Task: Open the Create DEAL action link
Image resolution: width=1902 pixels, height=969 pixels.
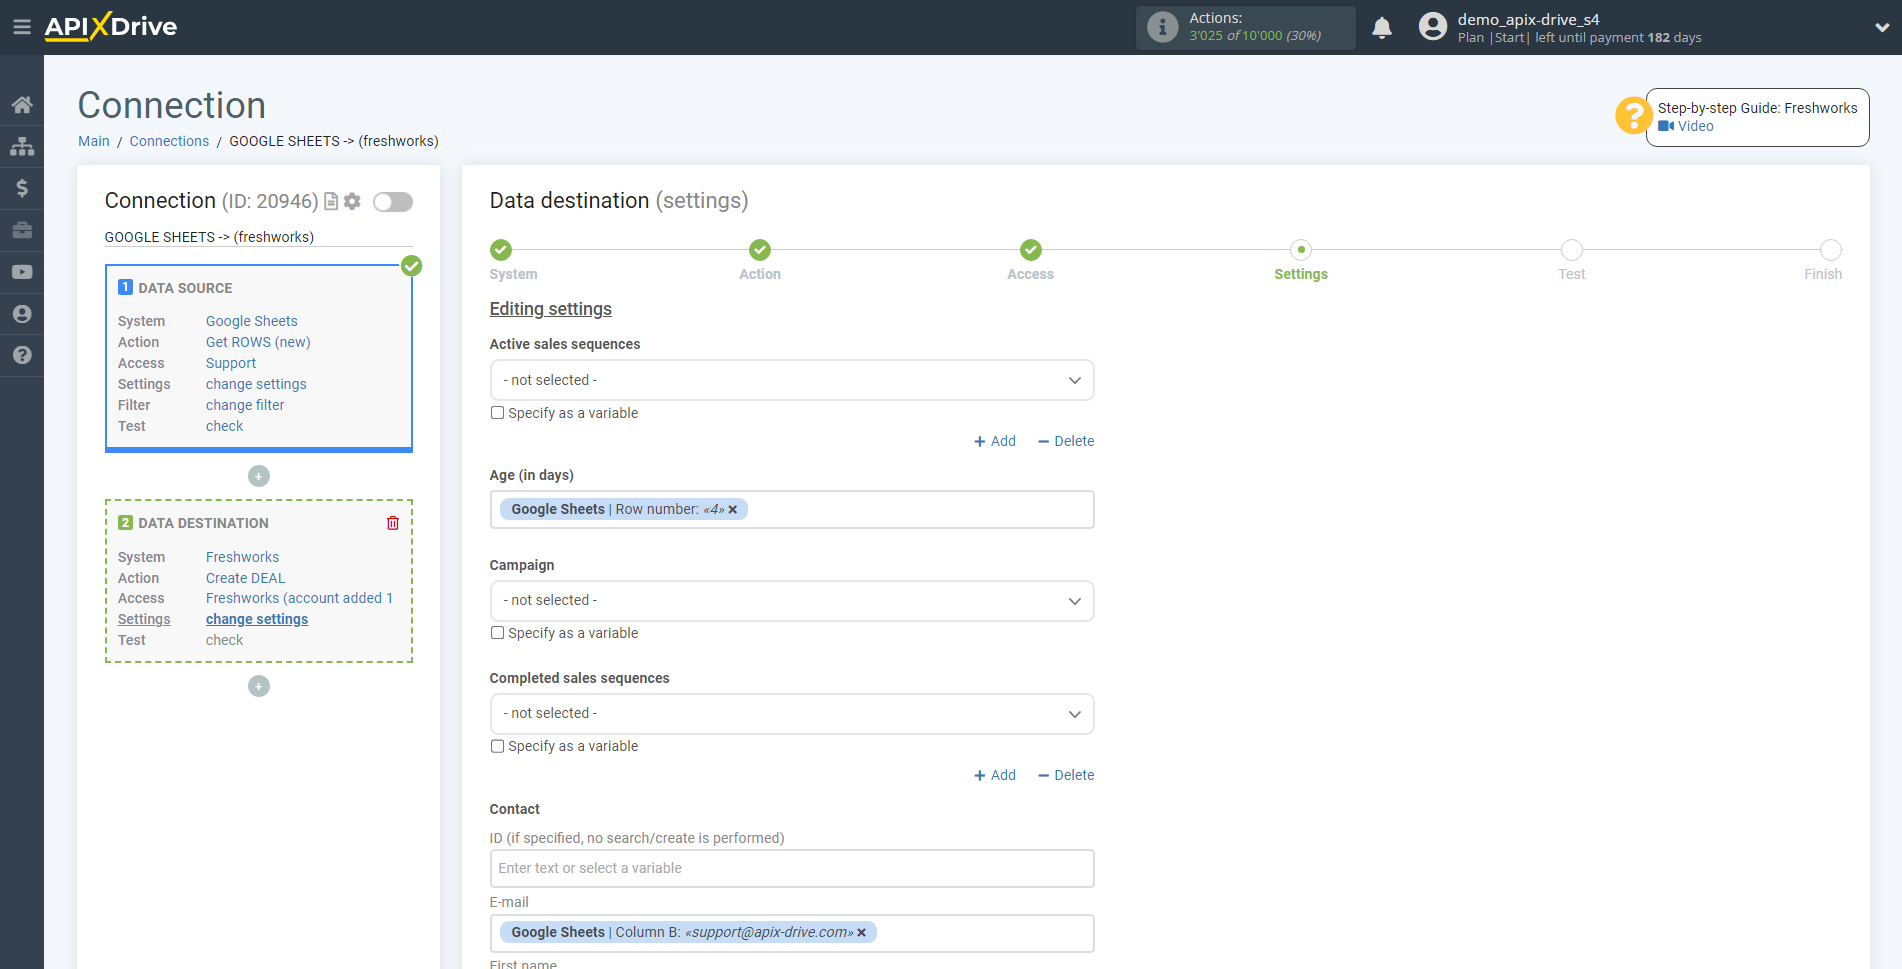Action: tap(245, 578)
